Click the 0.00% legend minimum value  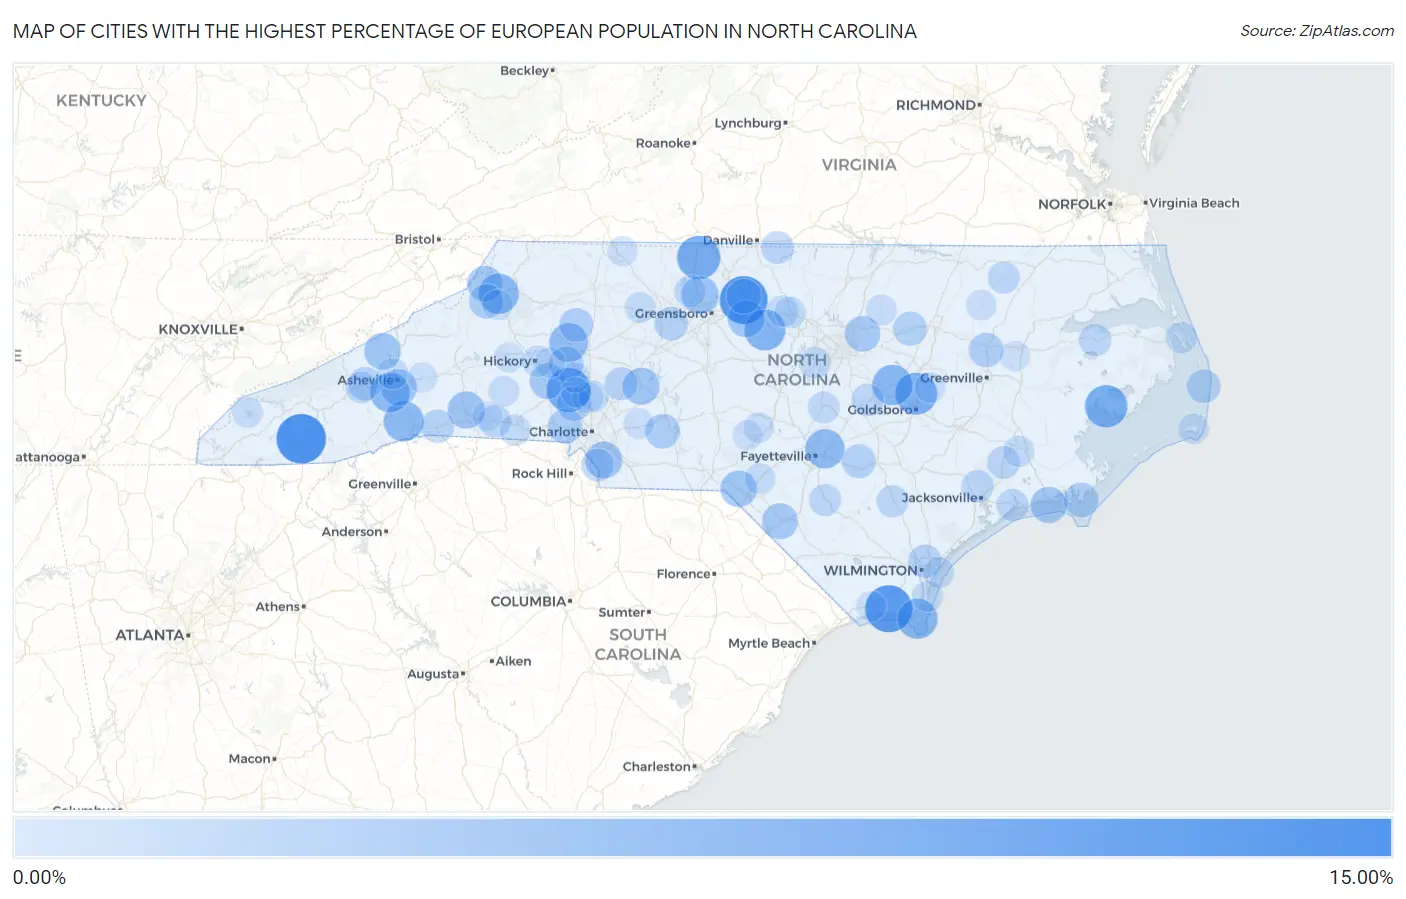tap(40, 877)
